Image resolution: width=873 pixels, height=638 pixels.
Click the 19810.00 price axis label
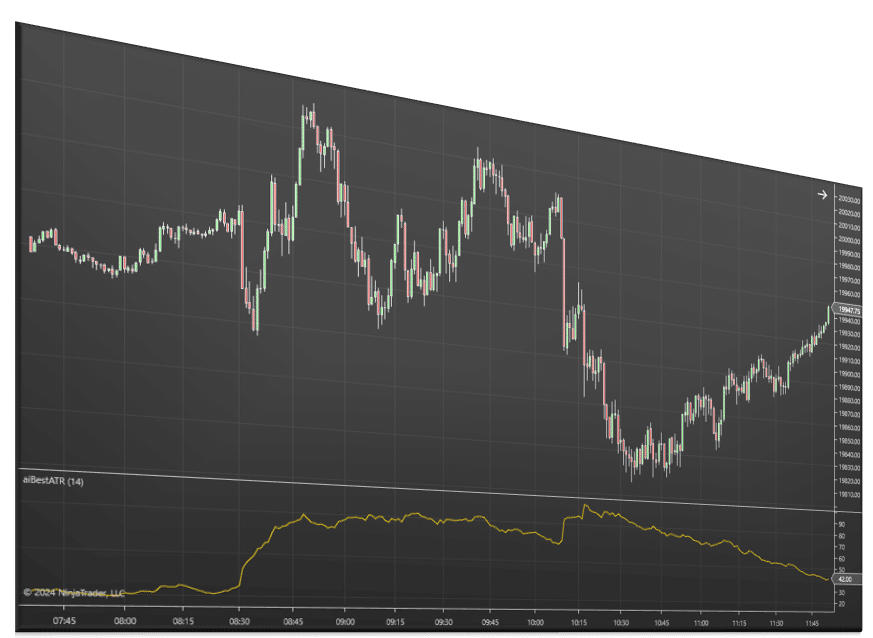[849, 494]
